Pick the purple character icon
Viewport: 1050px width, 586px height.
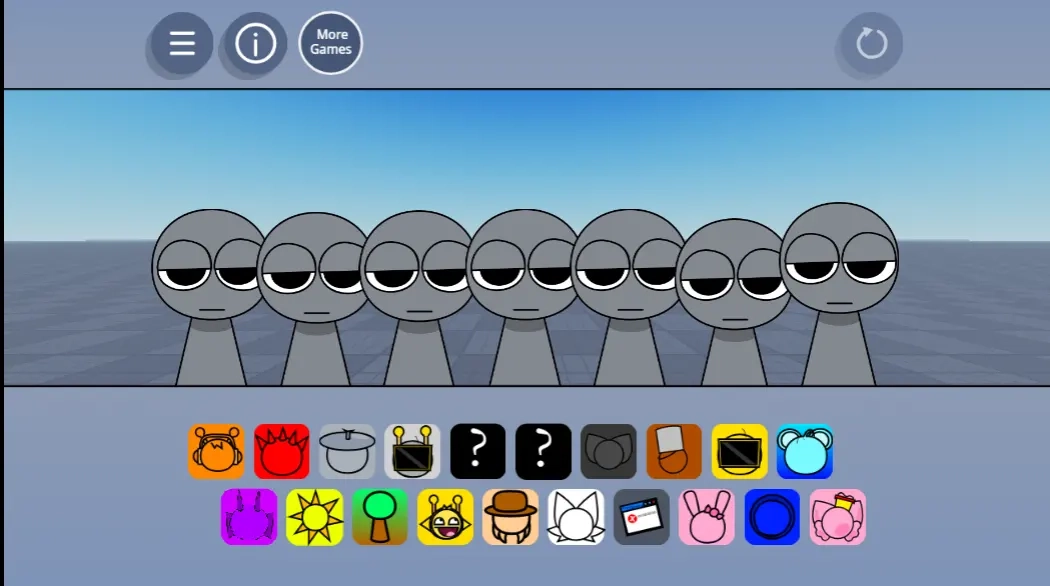(249, 517)
